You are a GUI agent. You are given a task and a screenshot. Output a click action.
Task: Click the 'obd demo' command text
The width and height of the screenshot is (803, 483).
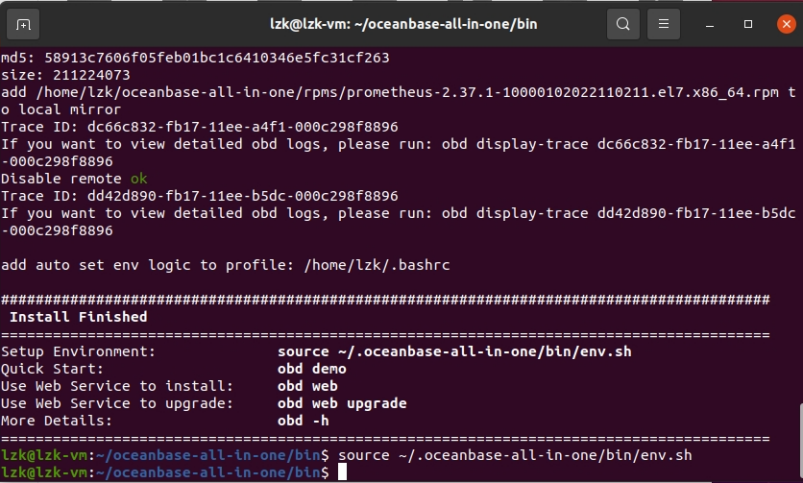(312, 369)
